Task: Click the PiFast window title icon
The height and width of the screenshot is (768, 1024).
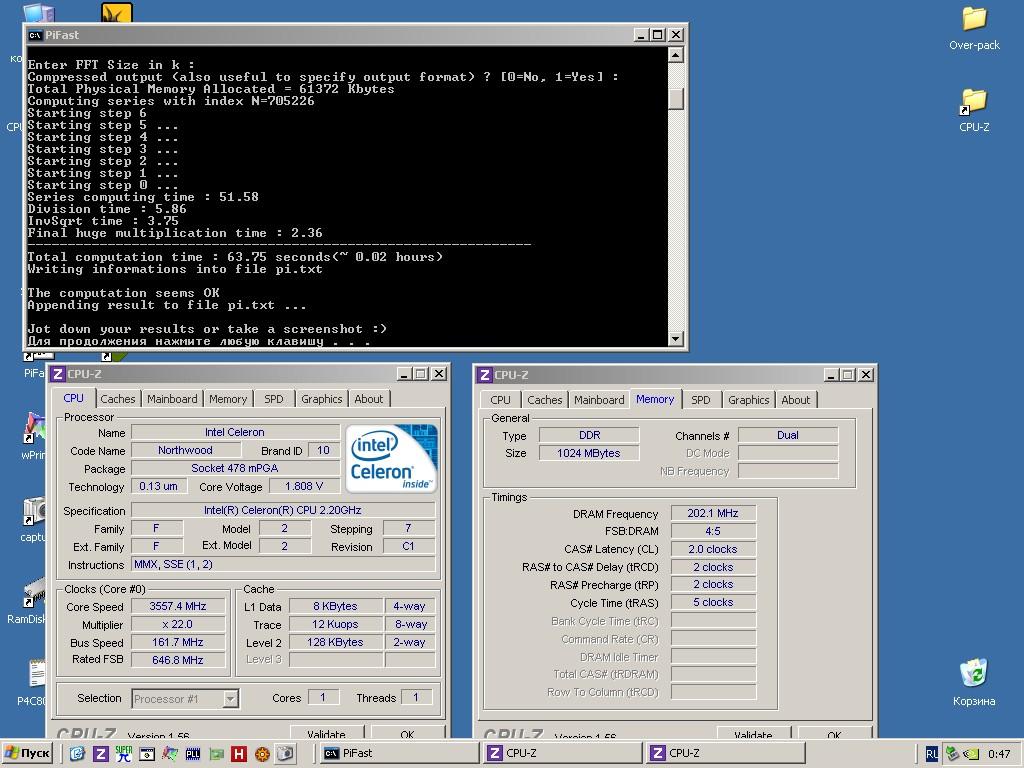Action: click(35, 35)
